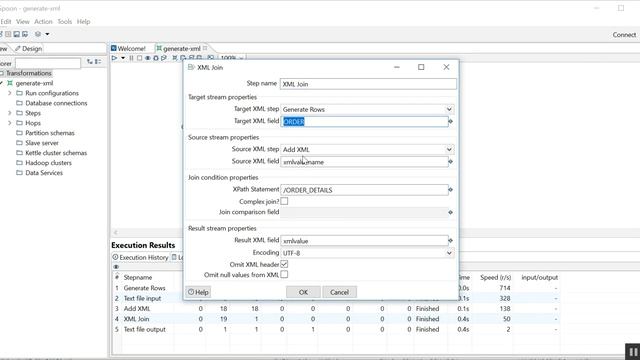Debug the transformation via the toolbar bug icon
The width and height of the screenshot is (640, 360).
pyautogui.click(x=156, y=58)
